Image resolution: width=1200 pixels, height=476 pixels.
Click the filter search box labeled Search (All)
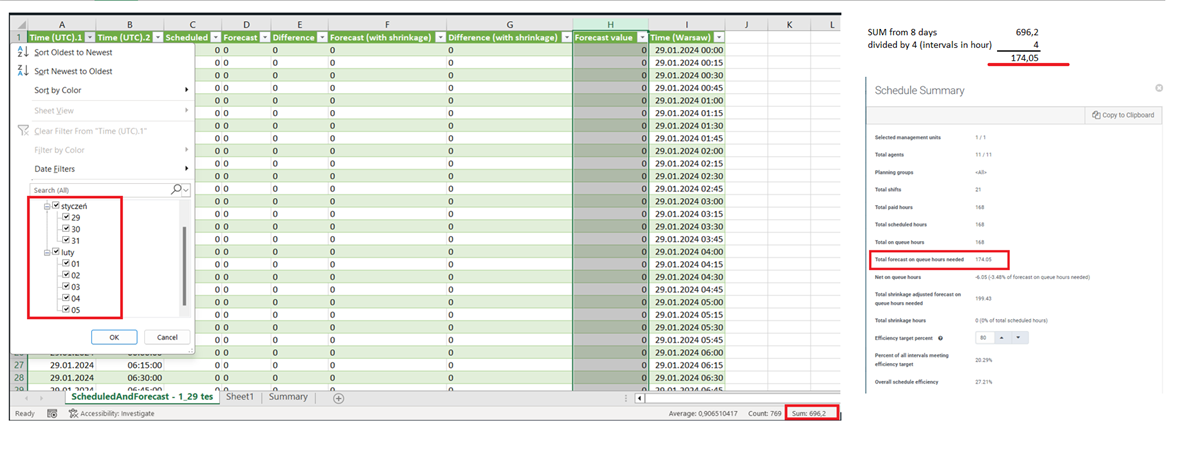(100, 189)
